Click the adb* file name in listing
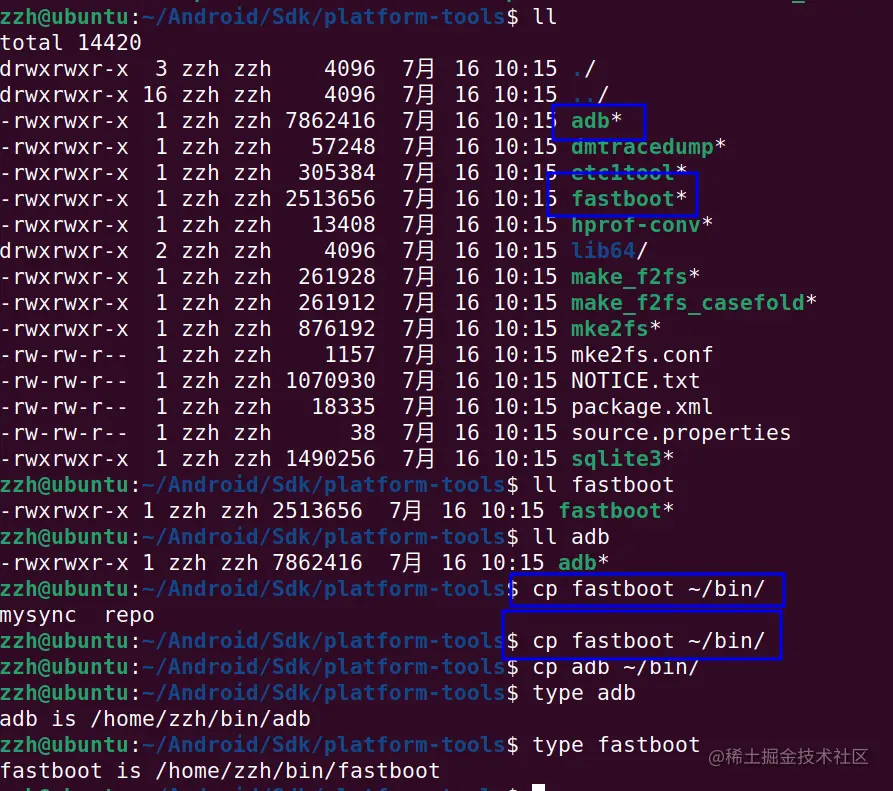893x791 pixels. [596, 121]
